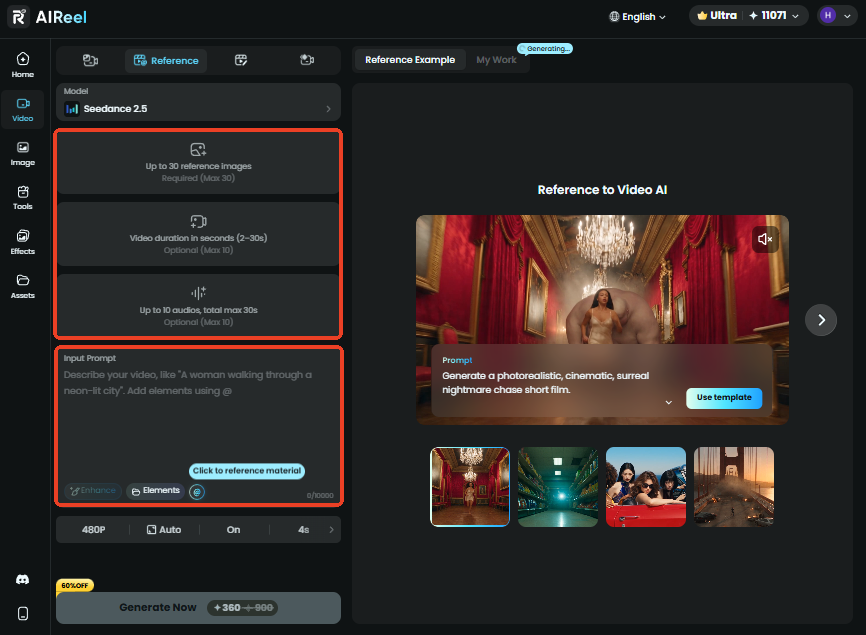Click the Enhance prompt button
The width and height of the screenshot is (866, 635).
coord(93,490)
